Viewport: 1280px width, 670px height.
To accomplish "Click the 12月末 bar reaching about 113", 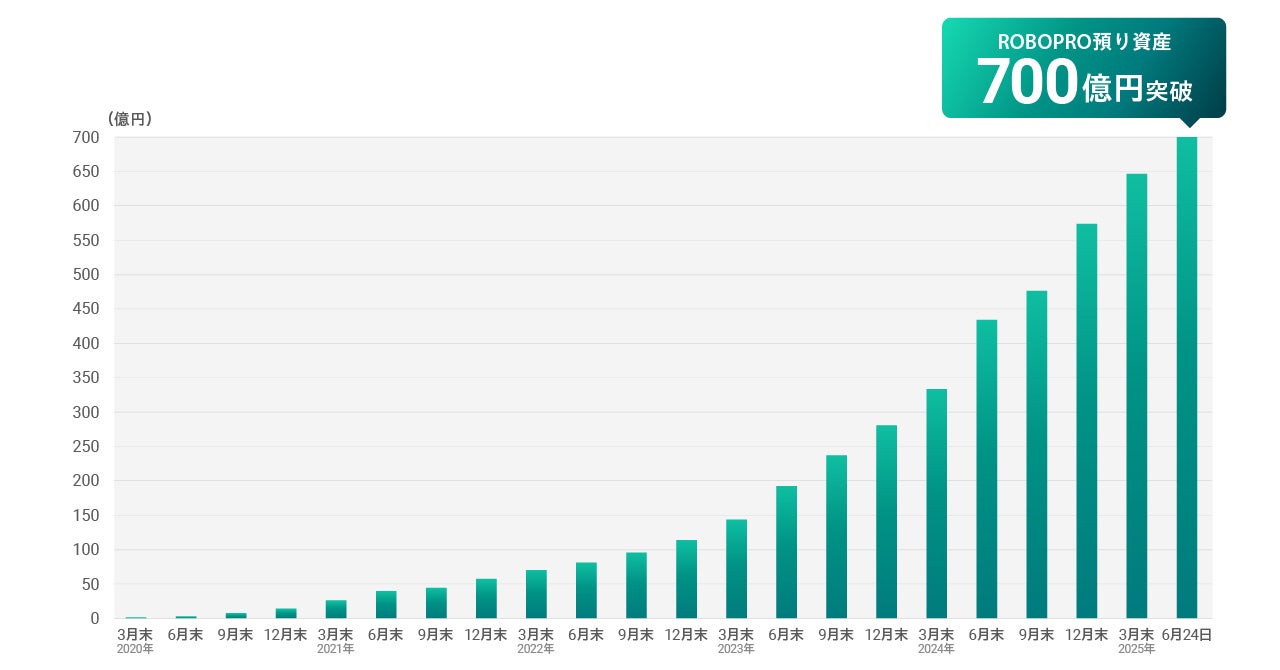I will 686,579.
